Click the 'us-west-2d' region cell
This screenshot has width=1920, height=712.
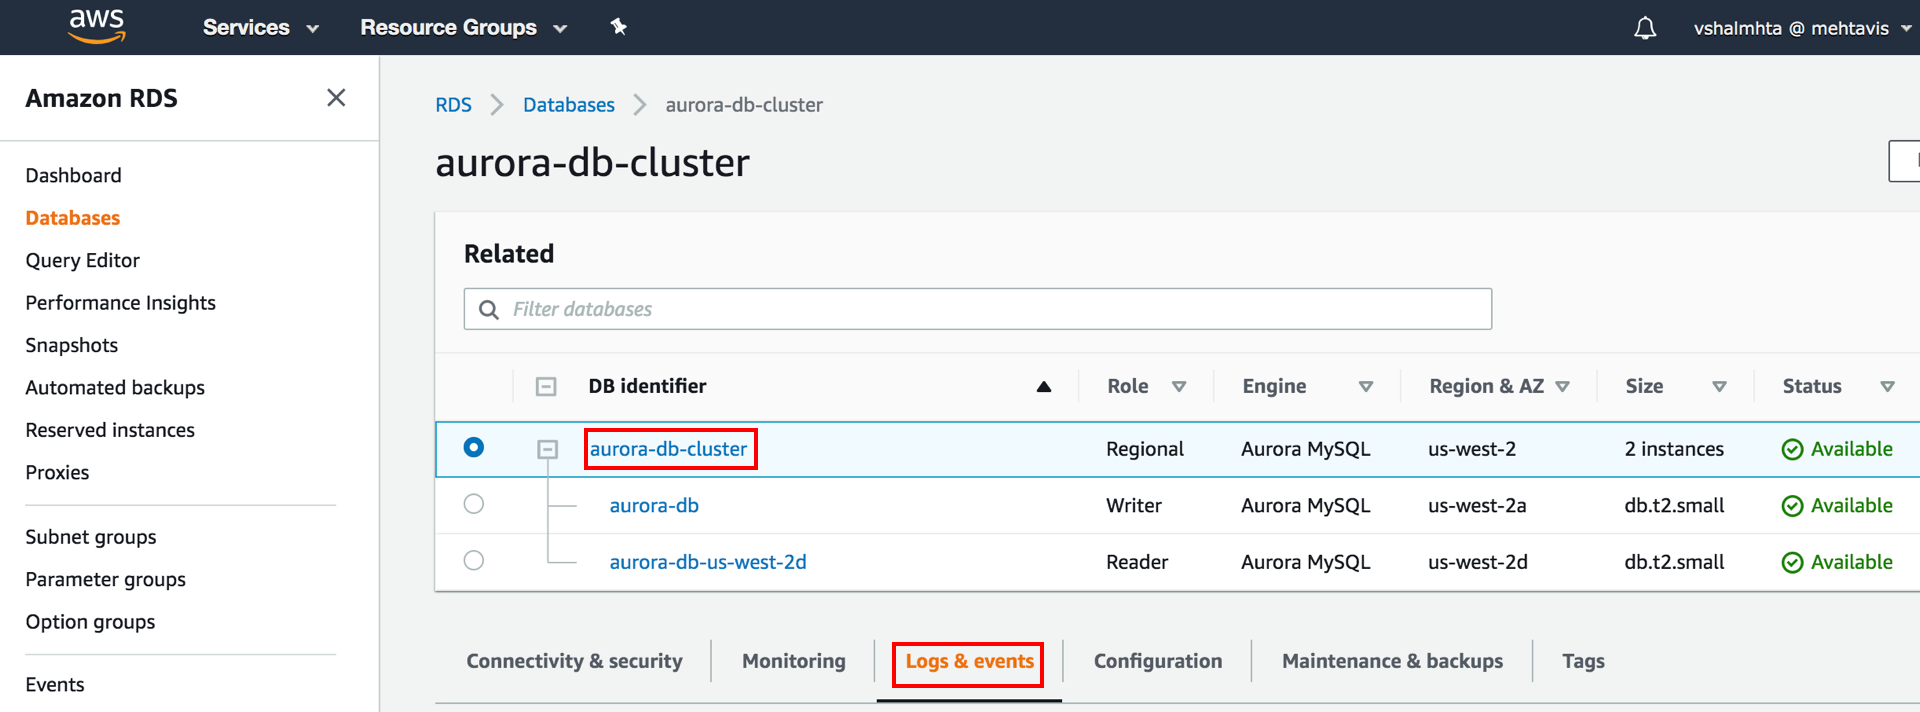click(x=1478, y=562)
